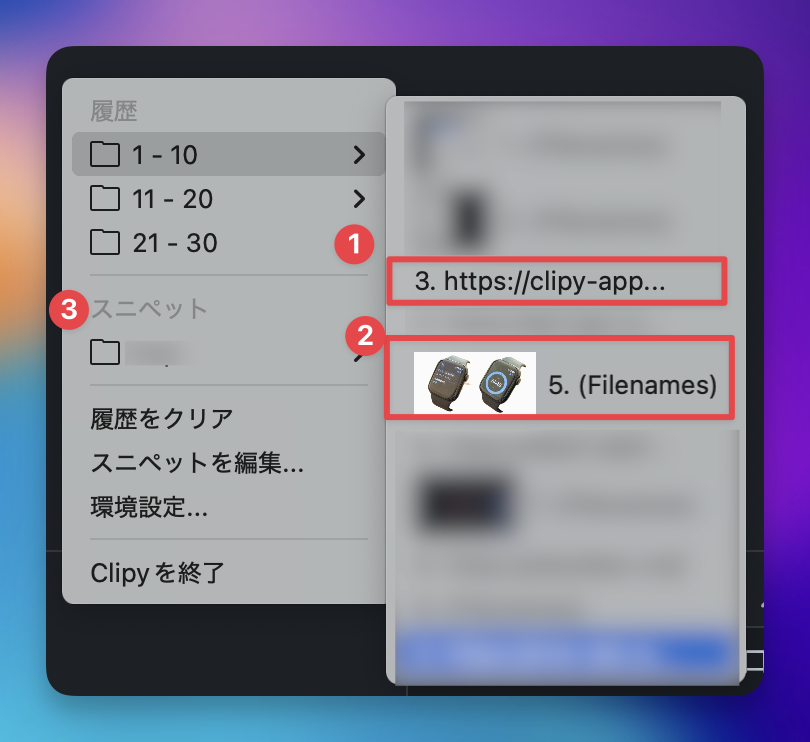Choose 履歴をクリア to clear history

[162, 419]
